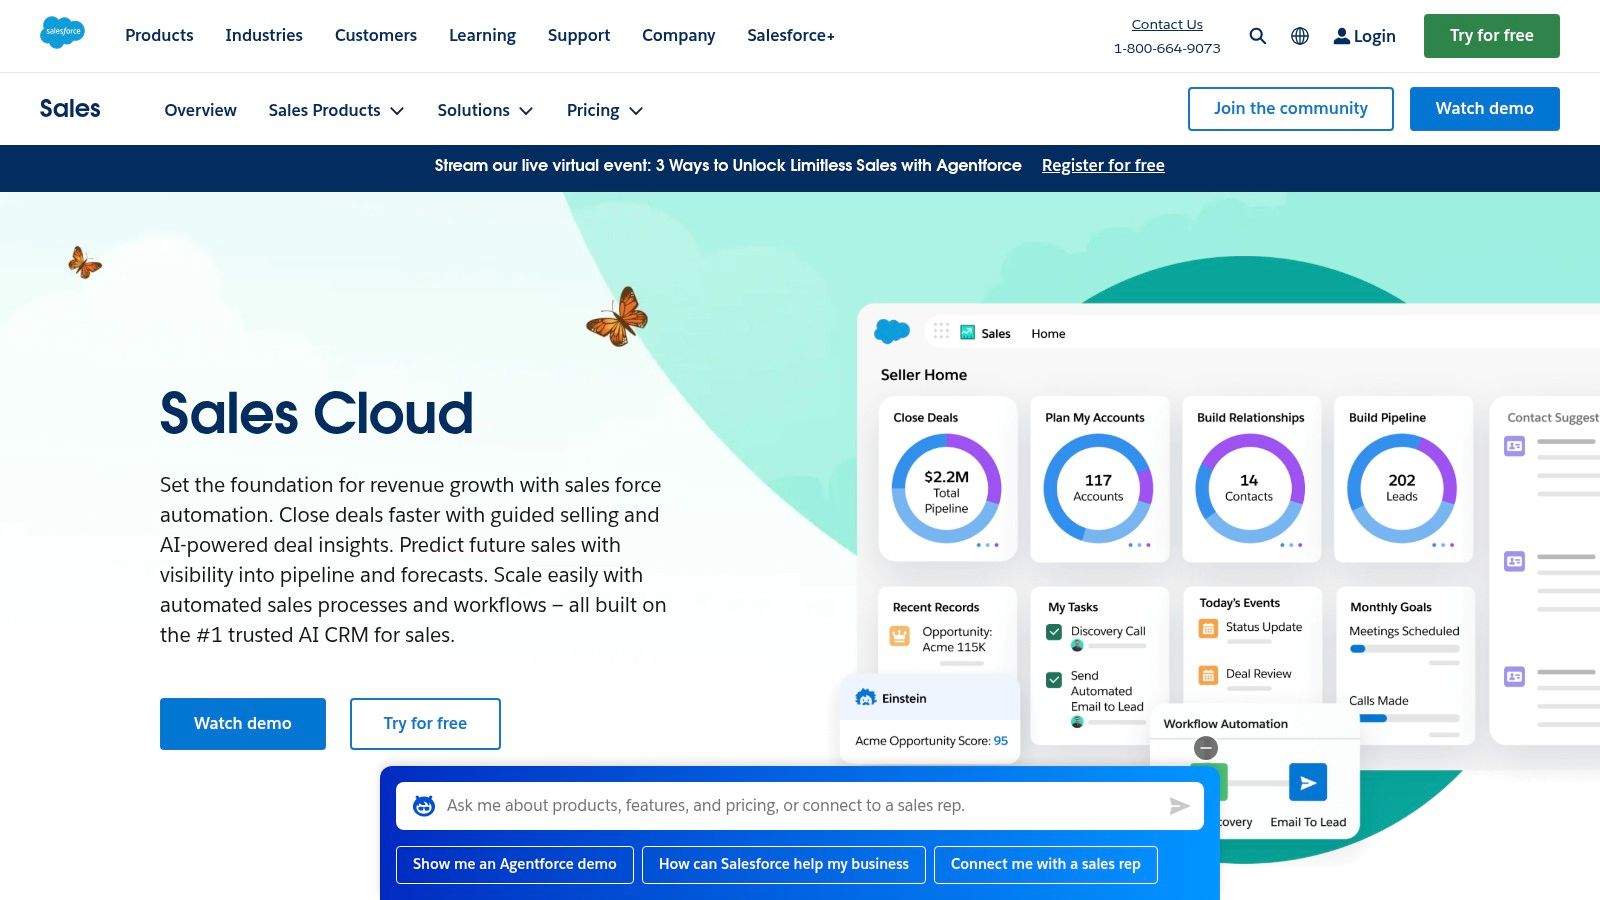Toggle the Discovery Call task checkbox

1054,632
